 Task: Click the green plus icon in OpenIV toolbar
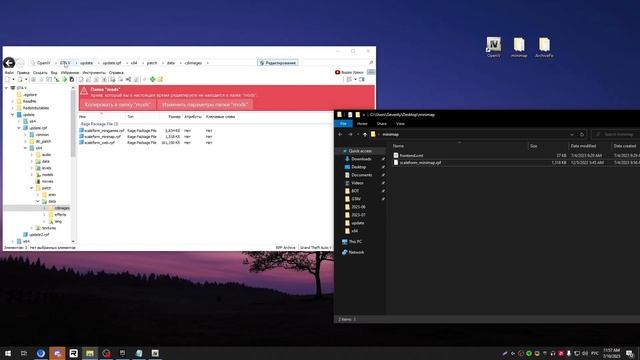152,79
